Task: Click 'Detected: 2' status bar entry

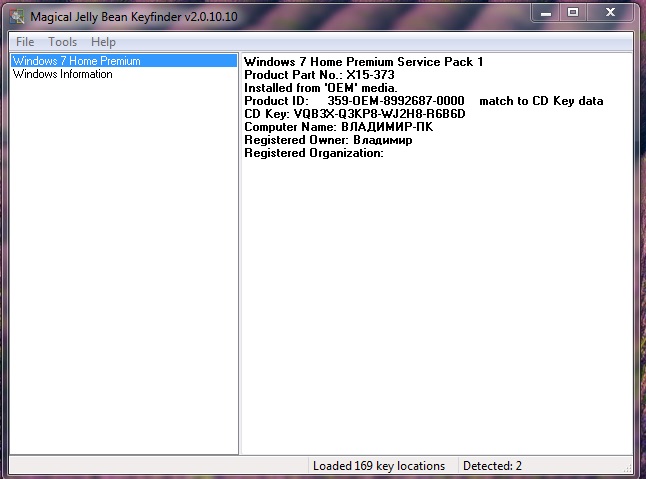Action: click(x=492, y=465)
